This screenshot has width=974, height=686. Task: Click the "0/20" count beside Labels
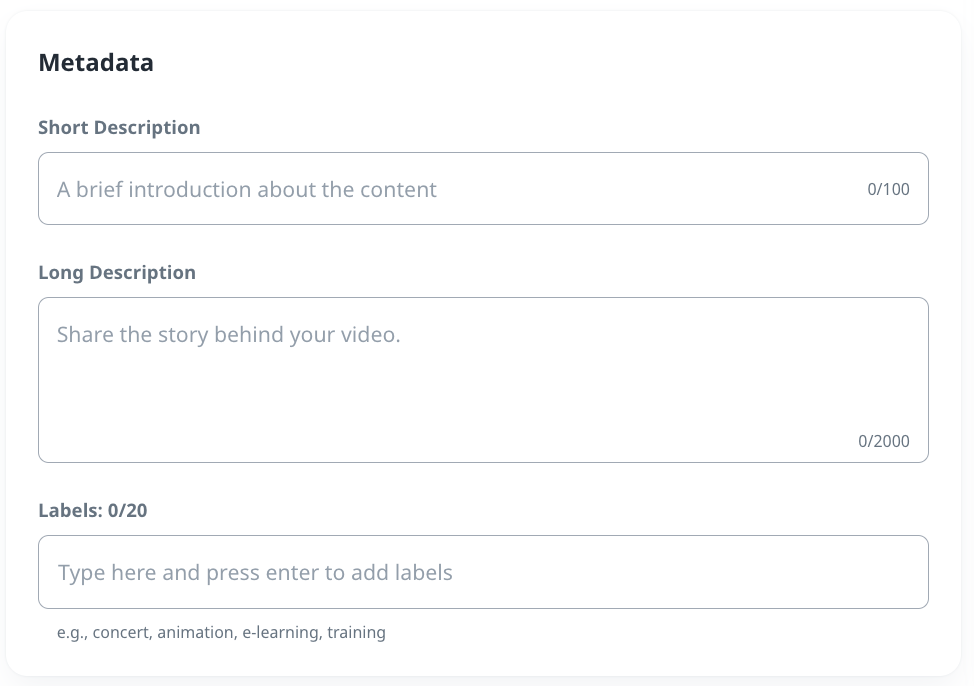pos(127,511)
